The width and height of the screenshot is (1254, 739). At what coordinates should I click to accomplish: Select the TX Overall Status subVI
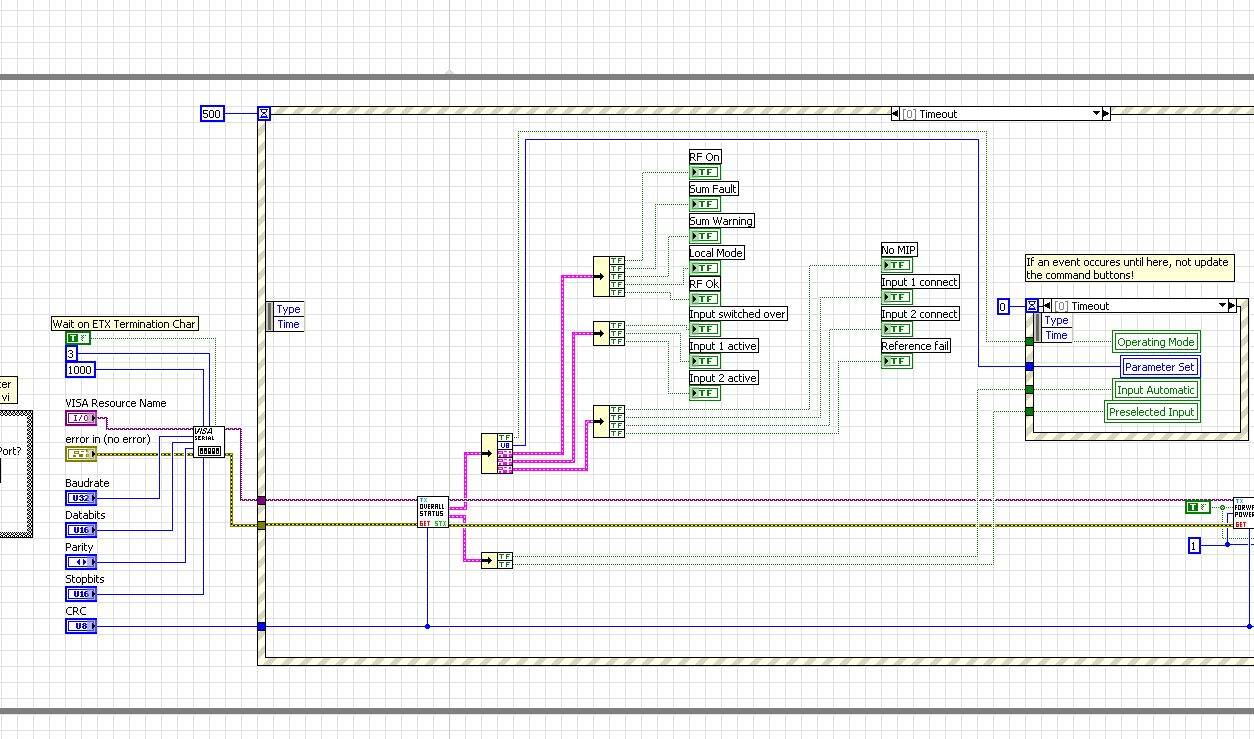tap(433, 511)
